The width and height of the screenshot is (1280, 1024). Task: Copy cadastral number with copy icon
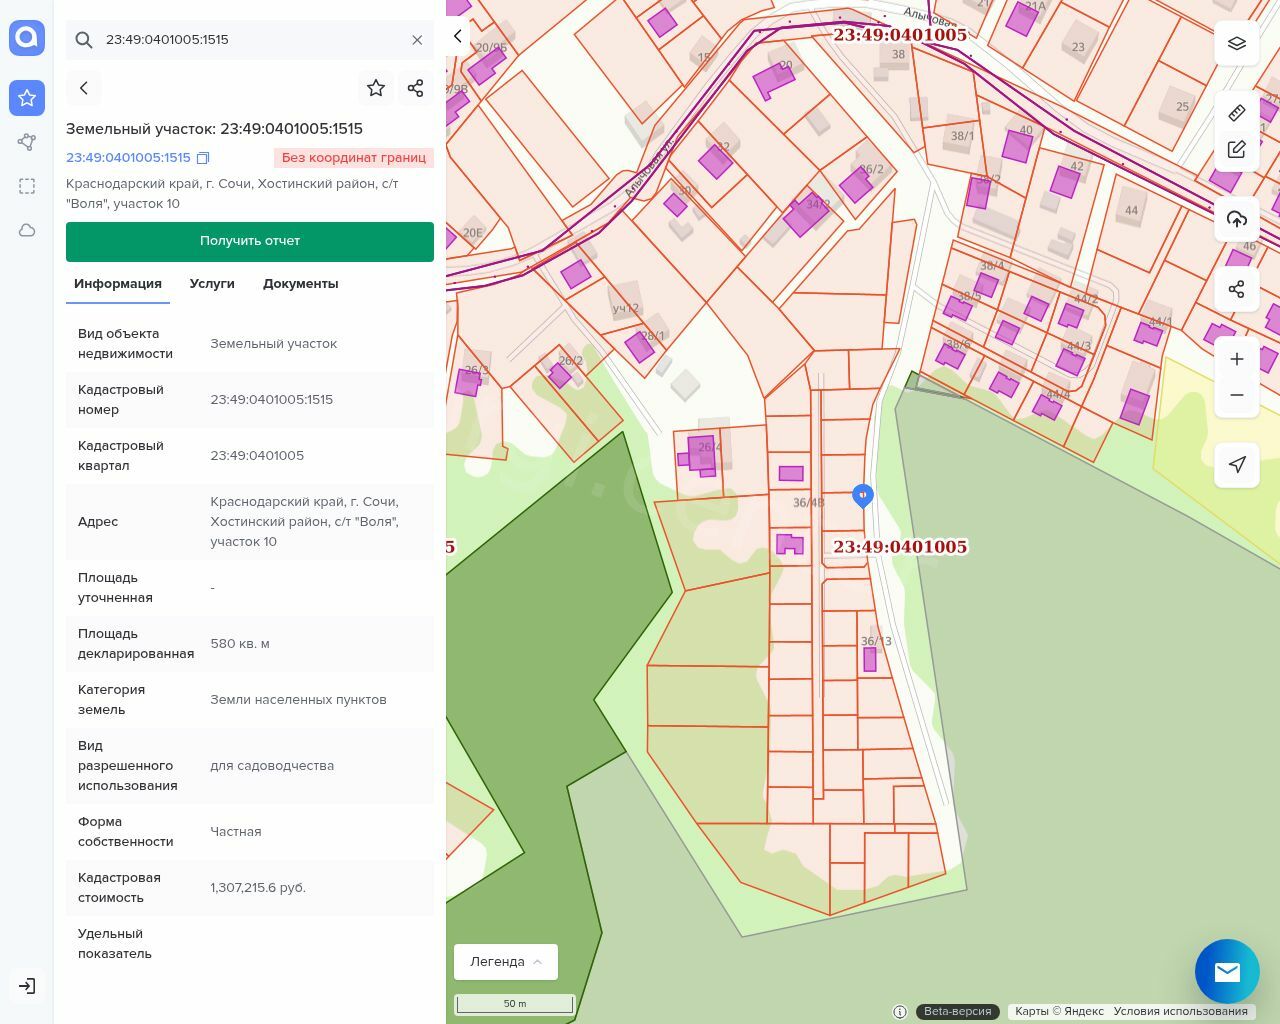203,158
